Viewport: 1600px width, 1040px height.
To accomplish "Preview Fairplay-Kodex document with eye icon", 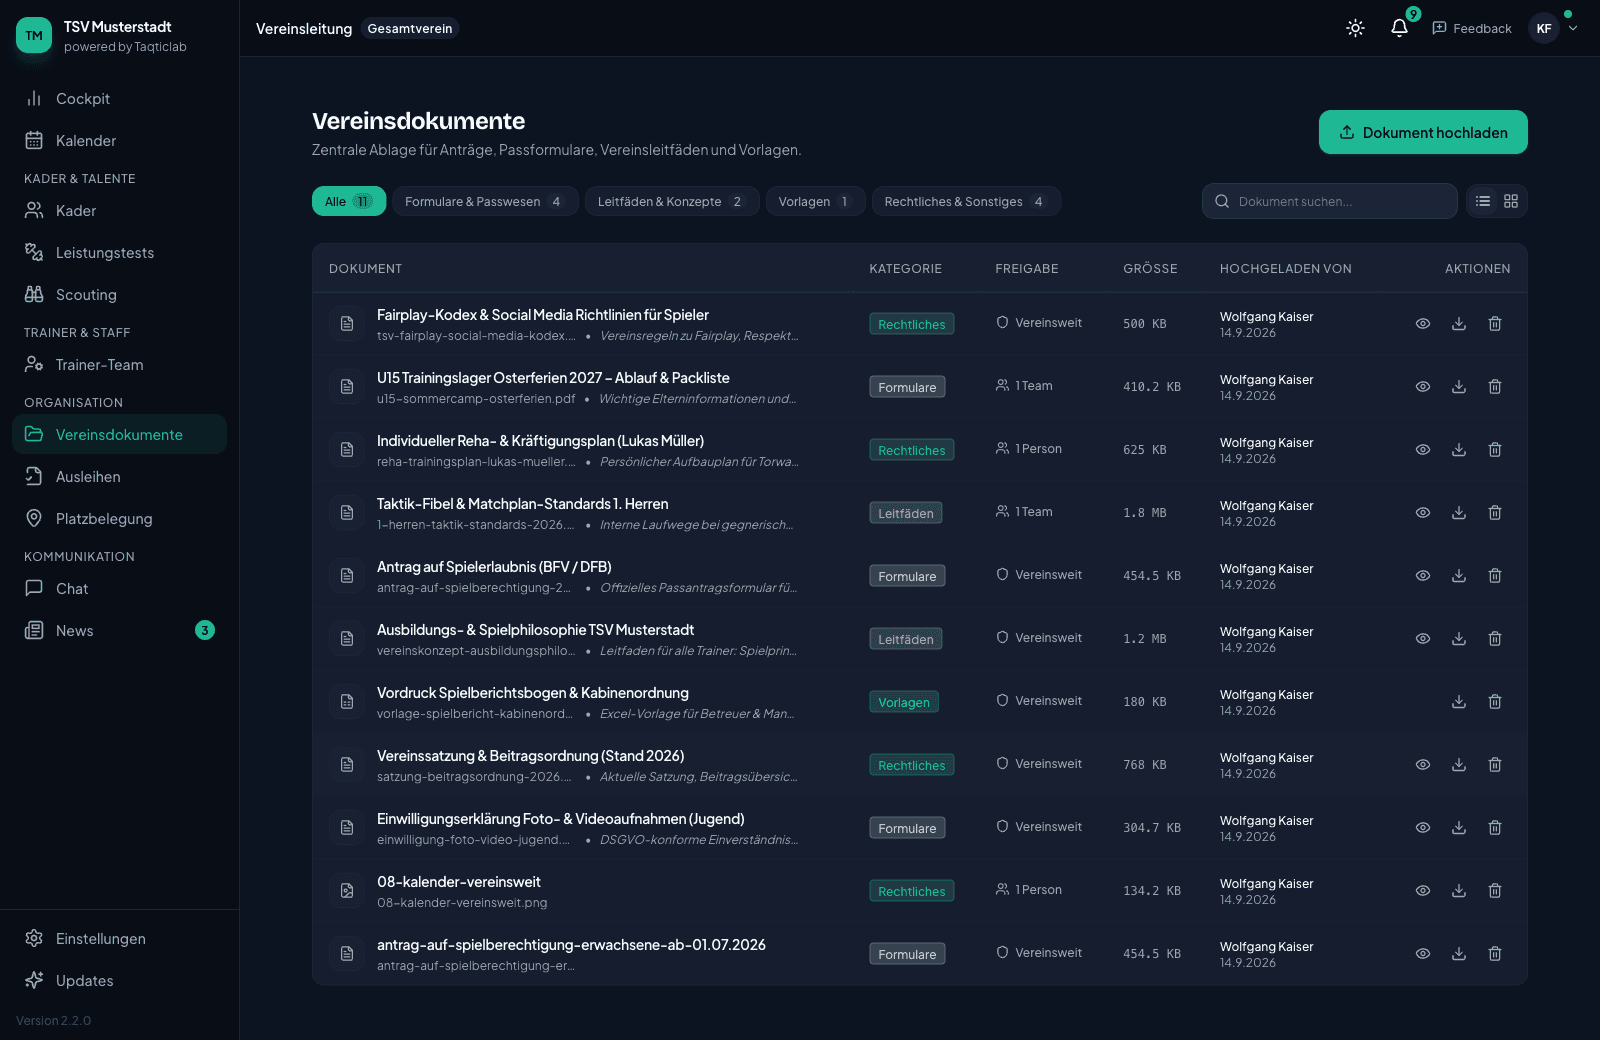I will [1423, 323].
